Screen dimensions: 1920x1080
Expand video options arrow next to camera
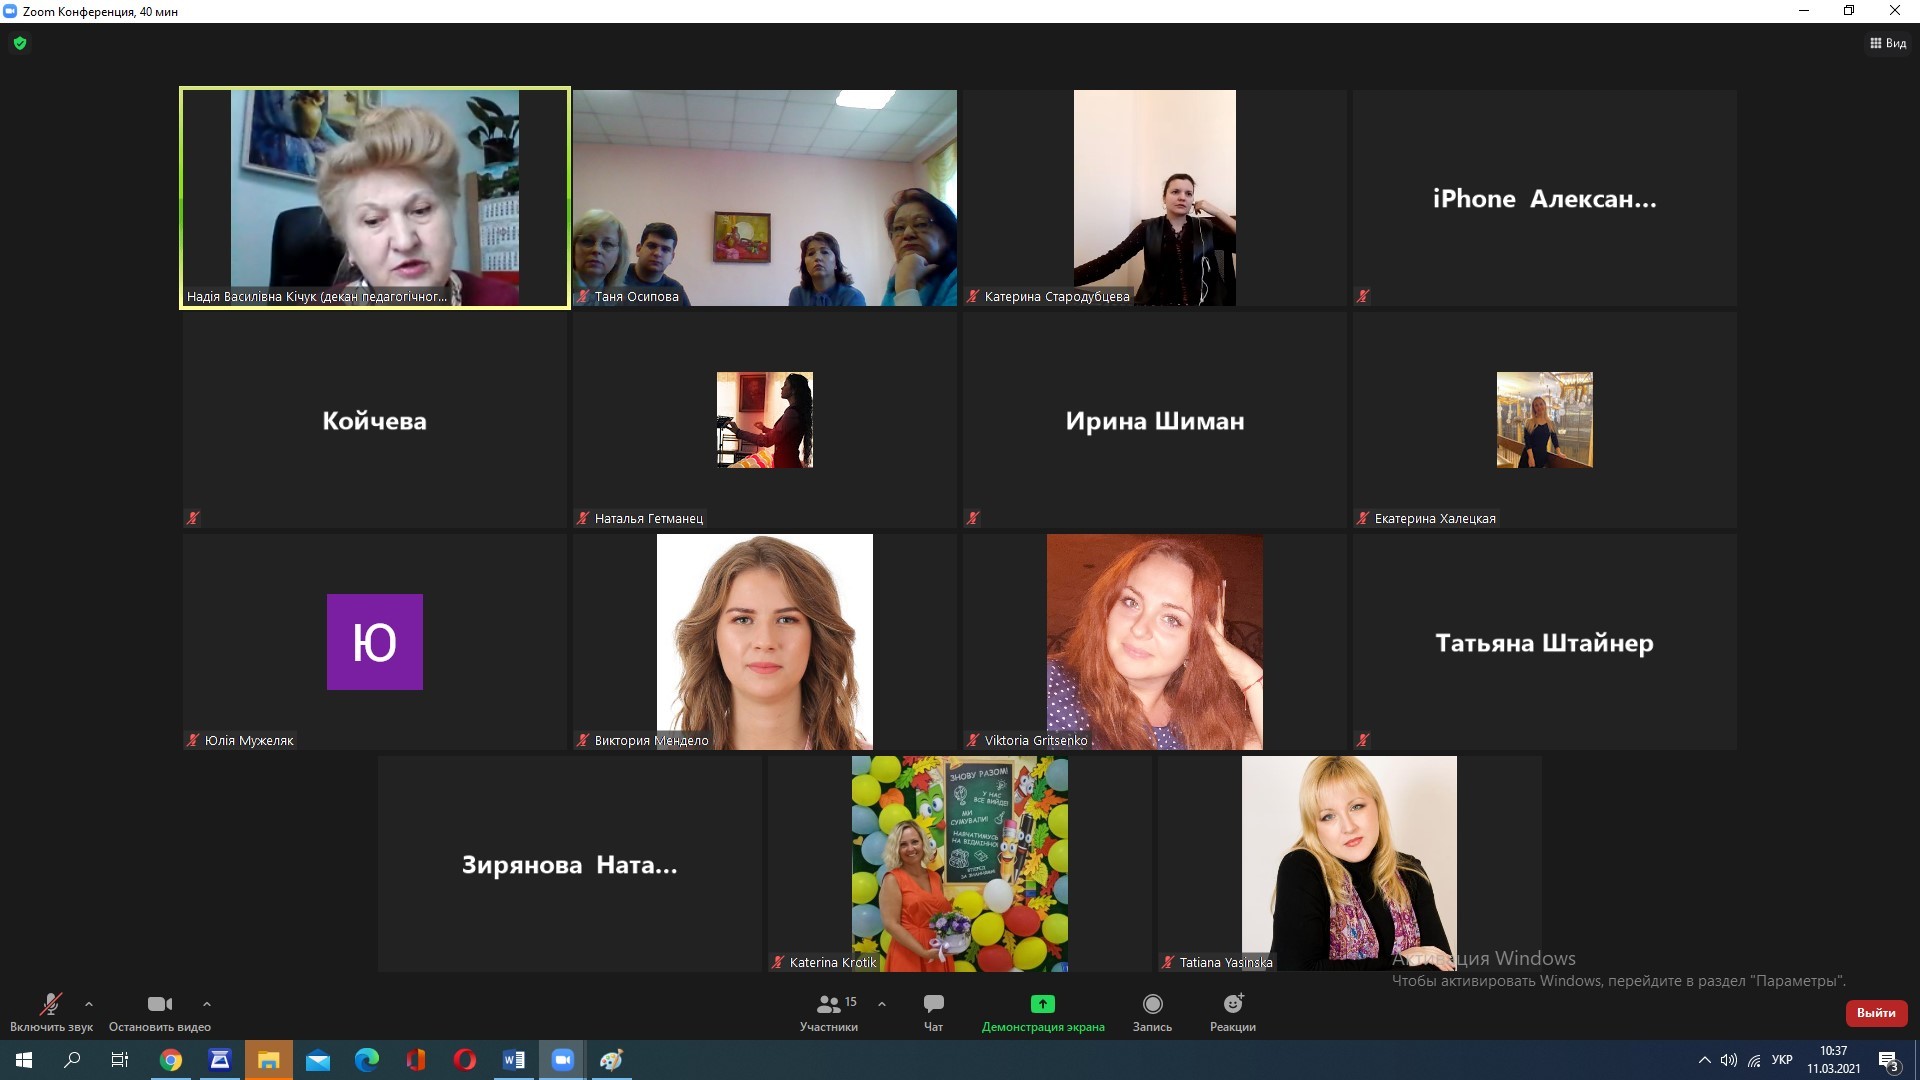click(207, 1004)
